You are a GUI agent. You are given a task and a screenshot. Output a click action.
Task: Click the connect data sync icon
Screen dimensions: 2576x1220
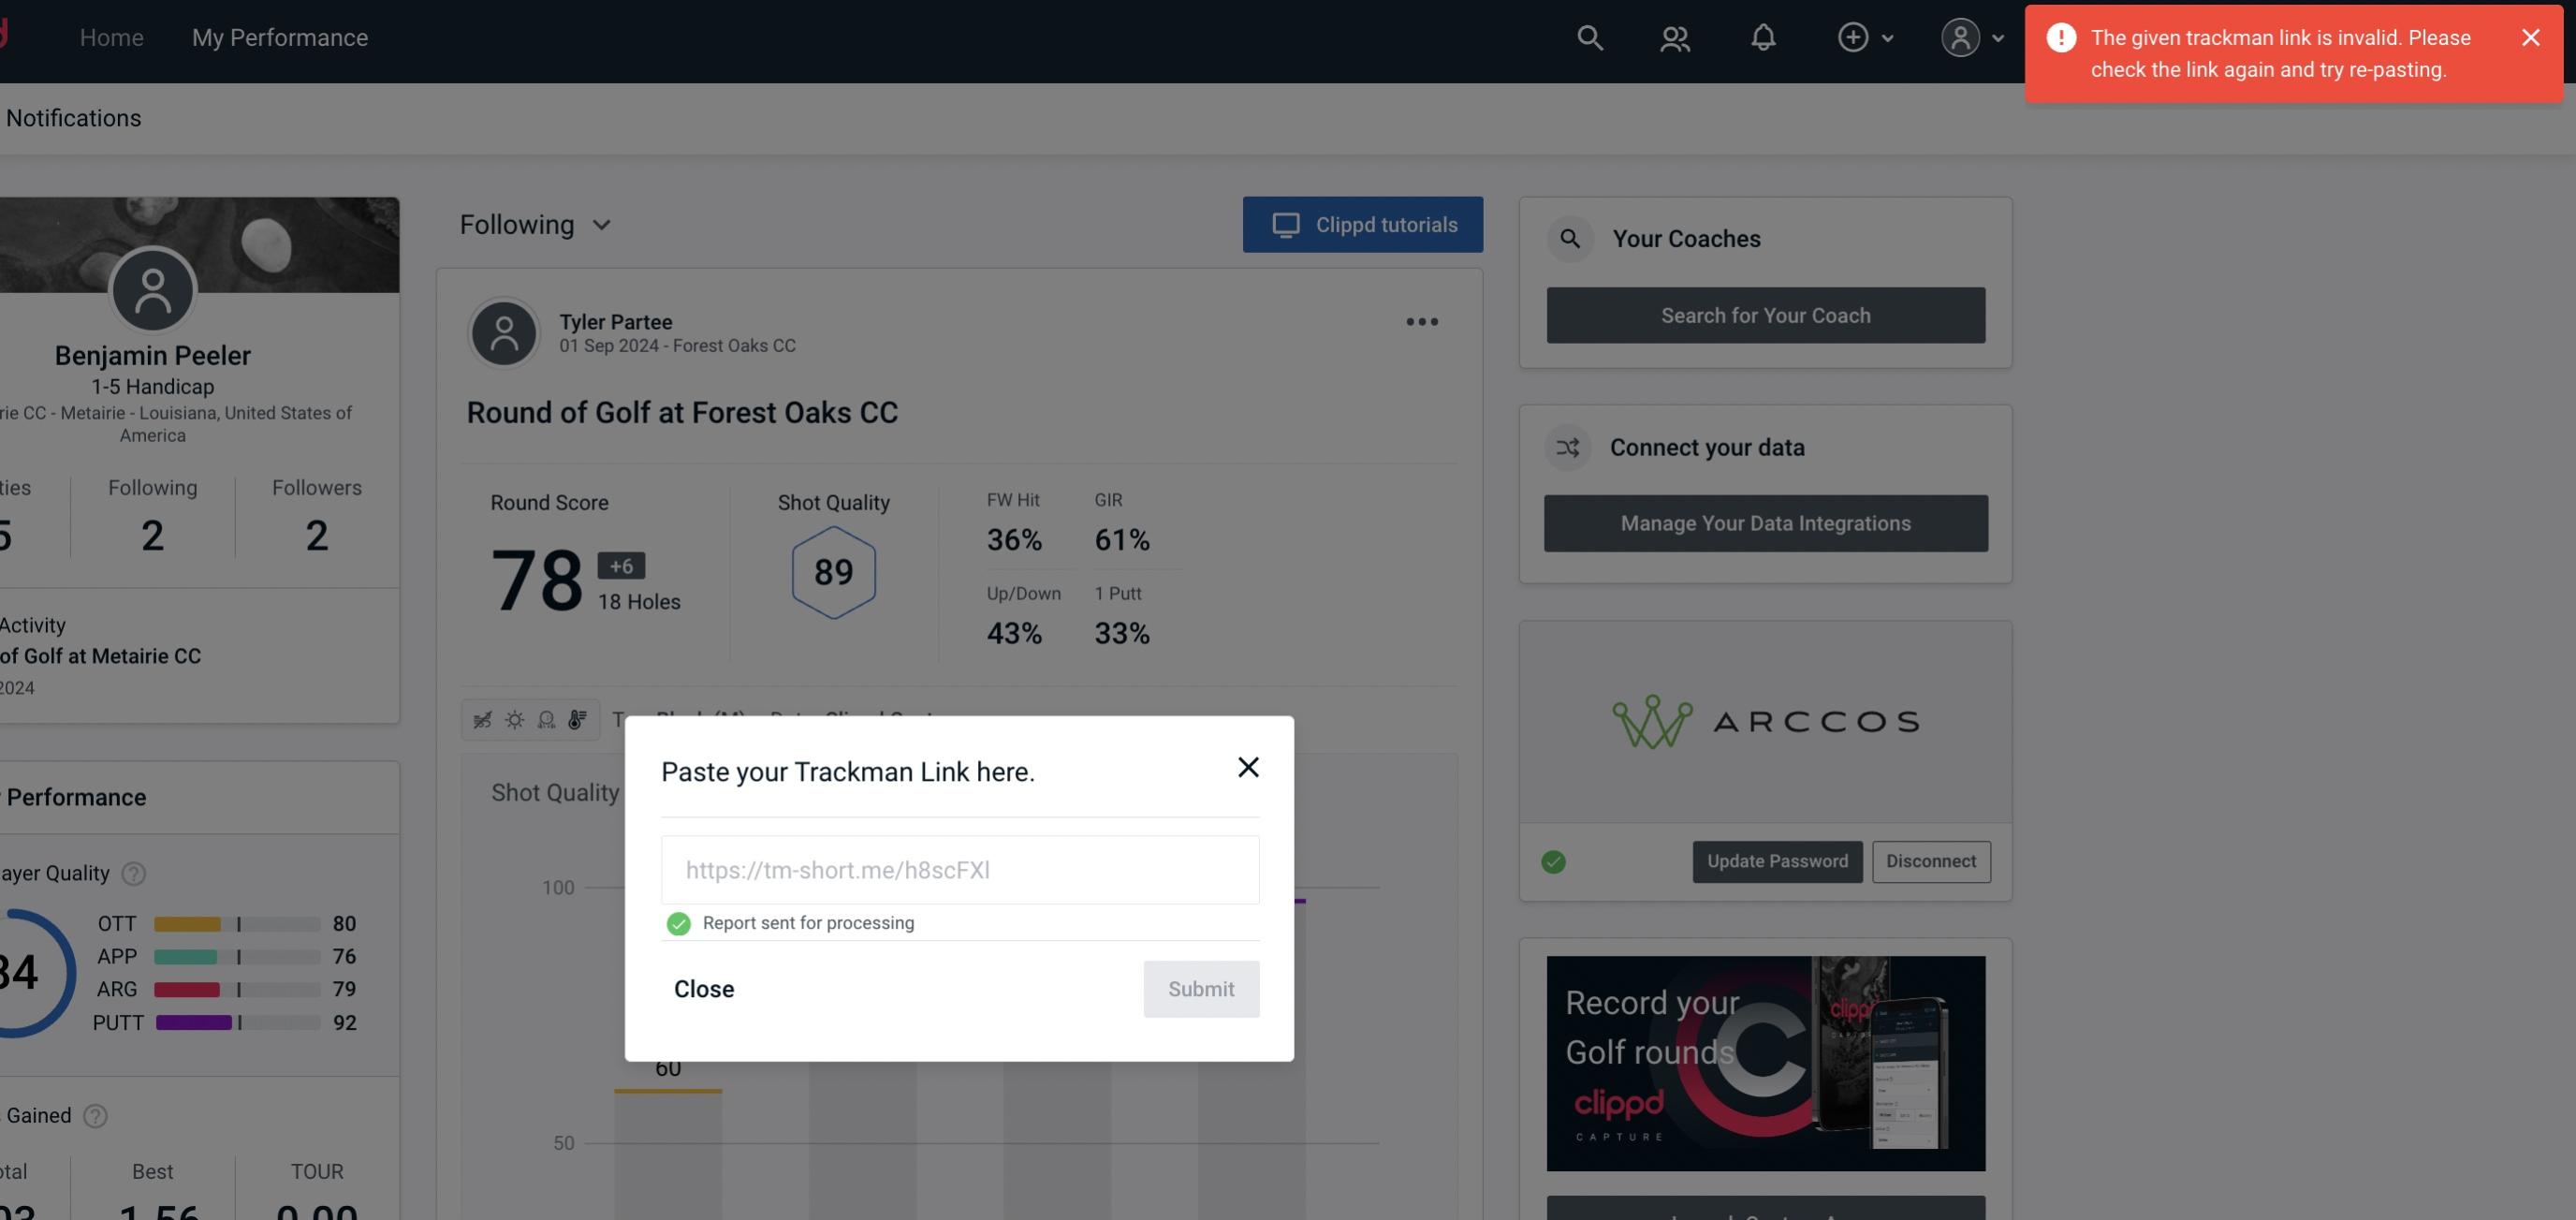point(1569,448)
